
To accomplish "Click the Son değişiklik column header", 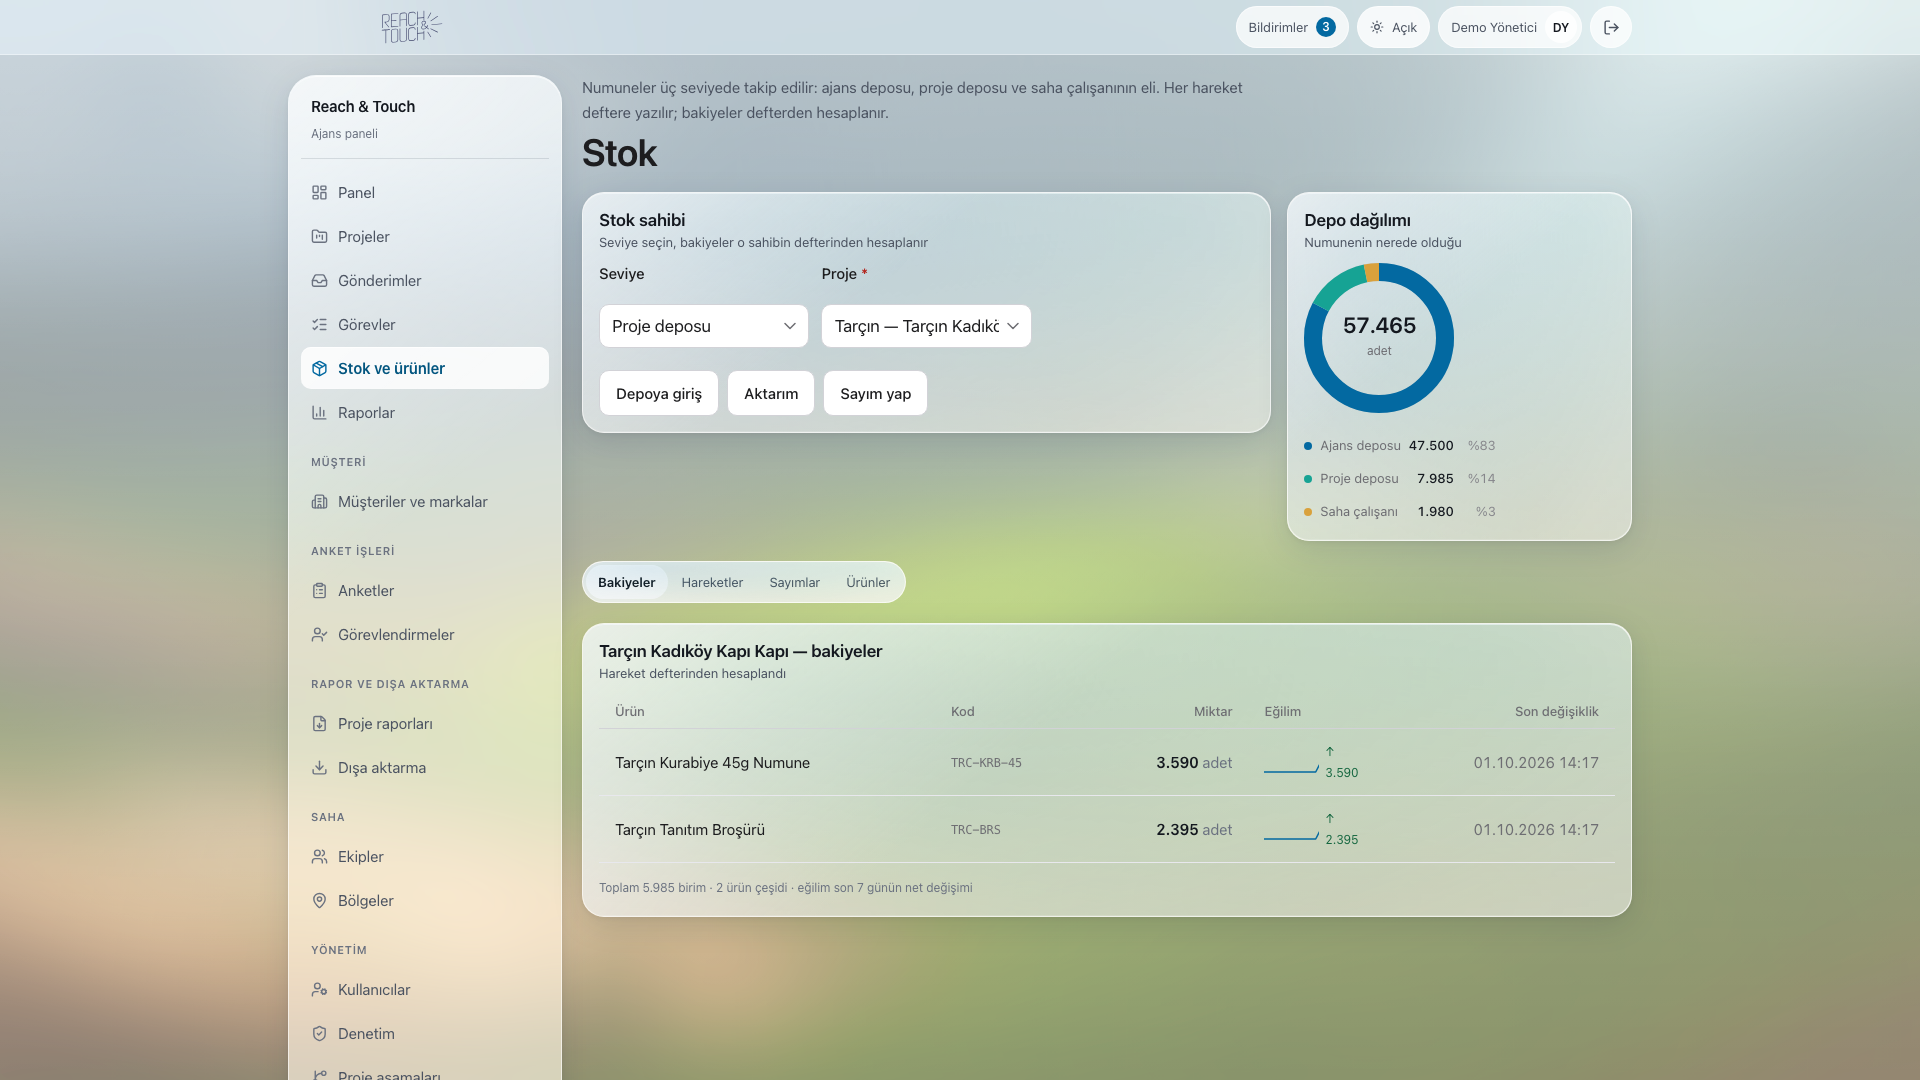I will [1556, 712].
